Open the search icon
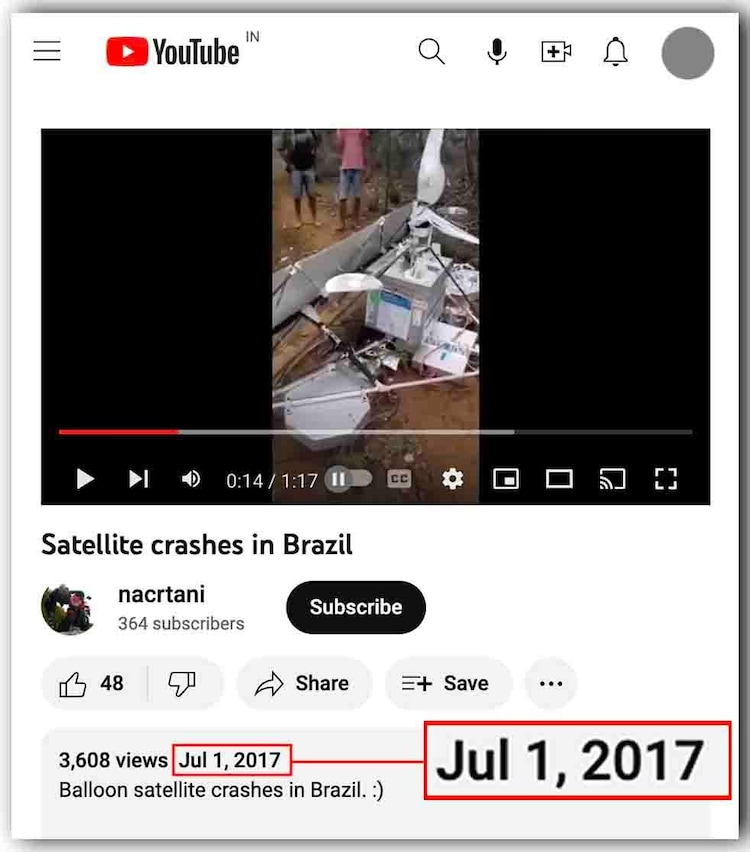 pos(432,52)
